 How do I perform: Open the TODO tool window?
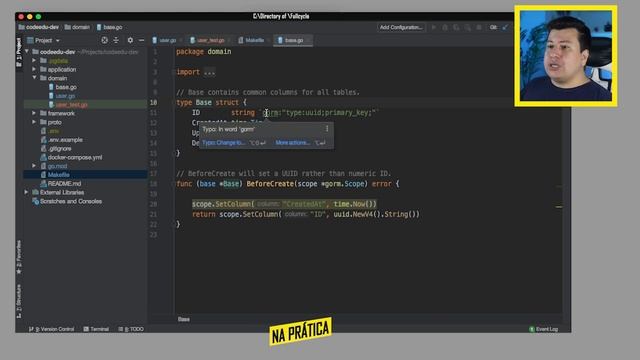(x=131, y=329)
